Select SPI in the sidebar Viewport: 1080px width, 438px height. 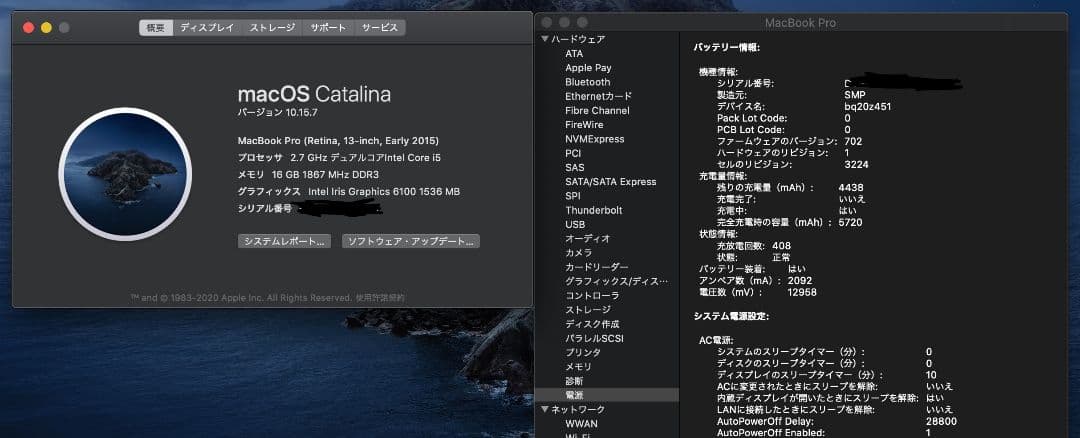573,196
